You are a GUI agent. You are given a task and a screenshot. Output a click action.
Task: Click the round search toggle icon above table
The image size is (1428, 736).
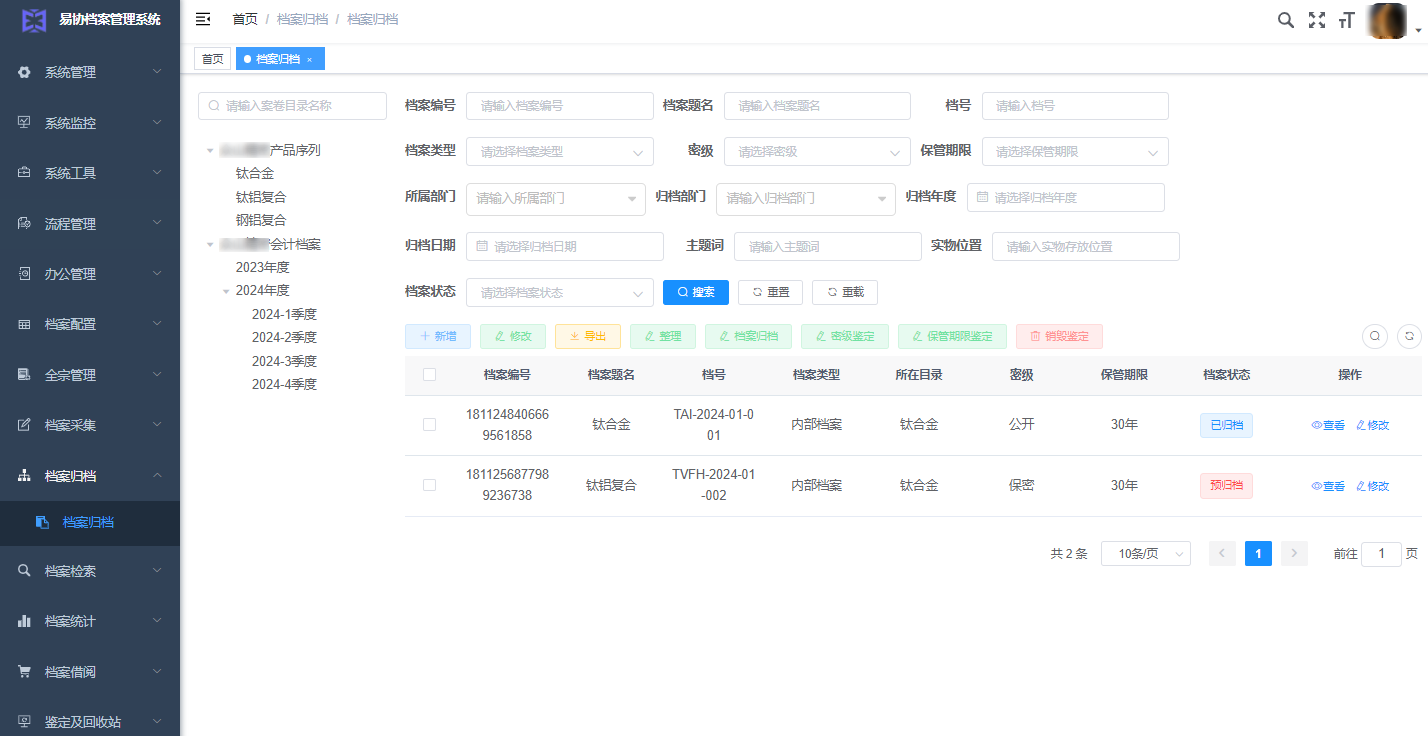coord(1376,337)
